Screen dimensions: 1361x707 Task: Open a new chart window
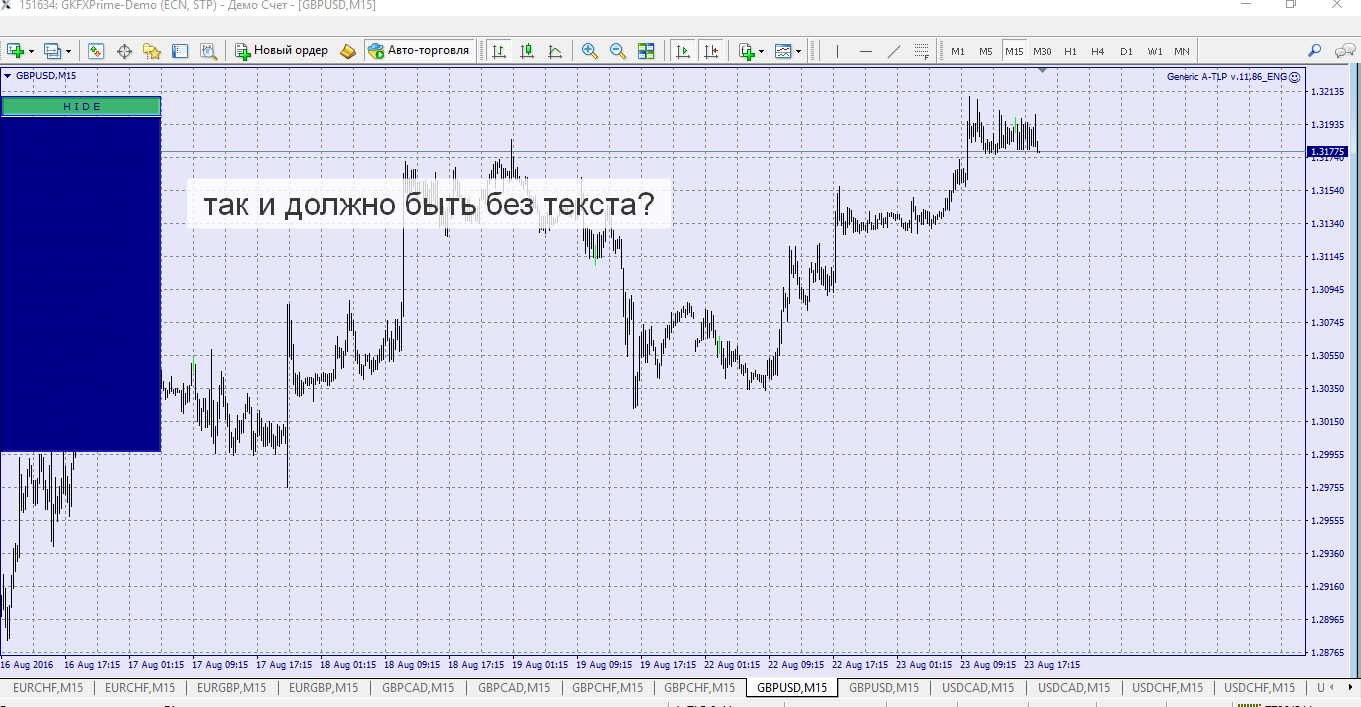(x=15, y=50)
